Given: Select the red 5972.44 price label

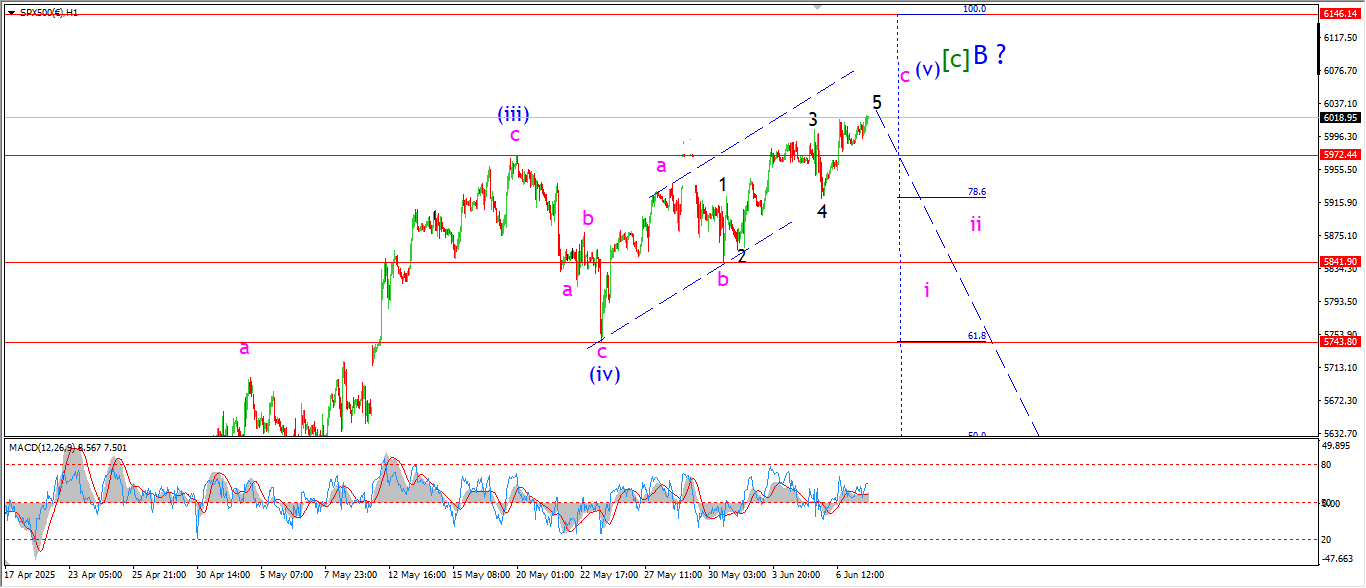Looking at the screenshot, I should click(x=1338, y=155).
